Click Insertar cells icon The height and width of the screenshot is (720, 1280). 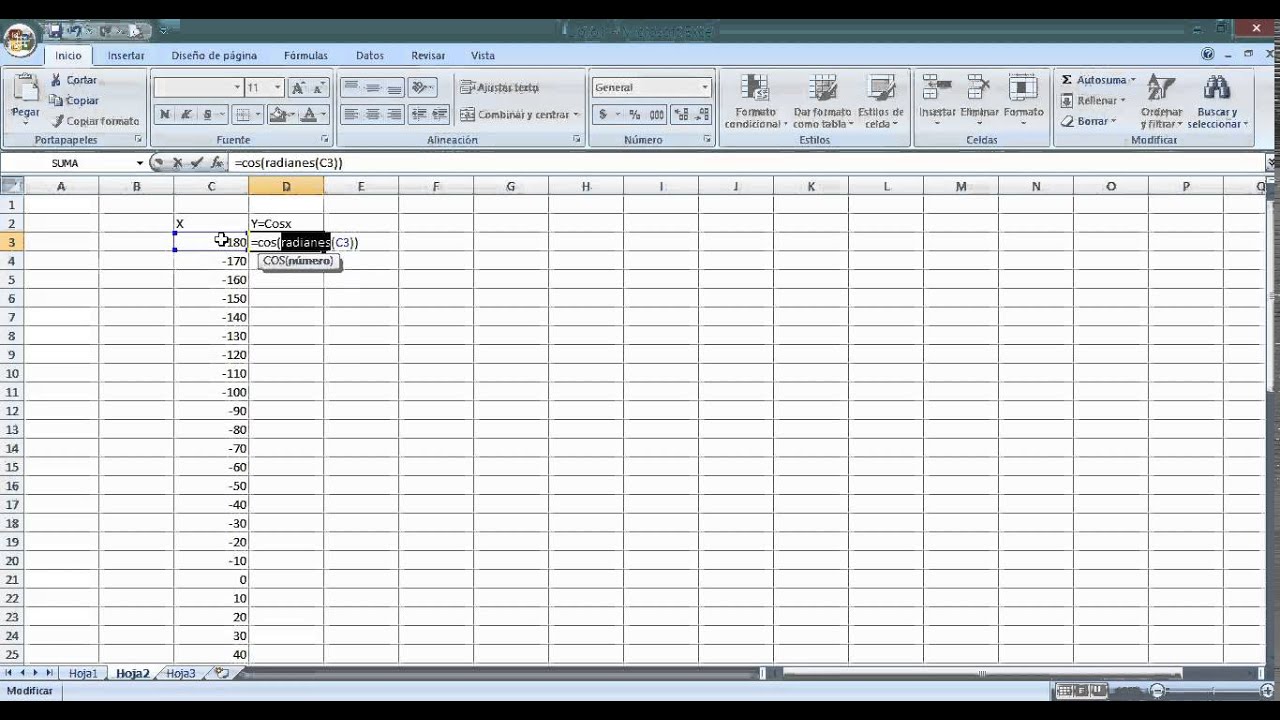coord(937,88)
